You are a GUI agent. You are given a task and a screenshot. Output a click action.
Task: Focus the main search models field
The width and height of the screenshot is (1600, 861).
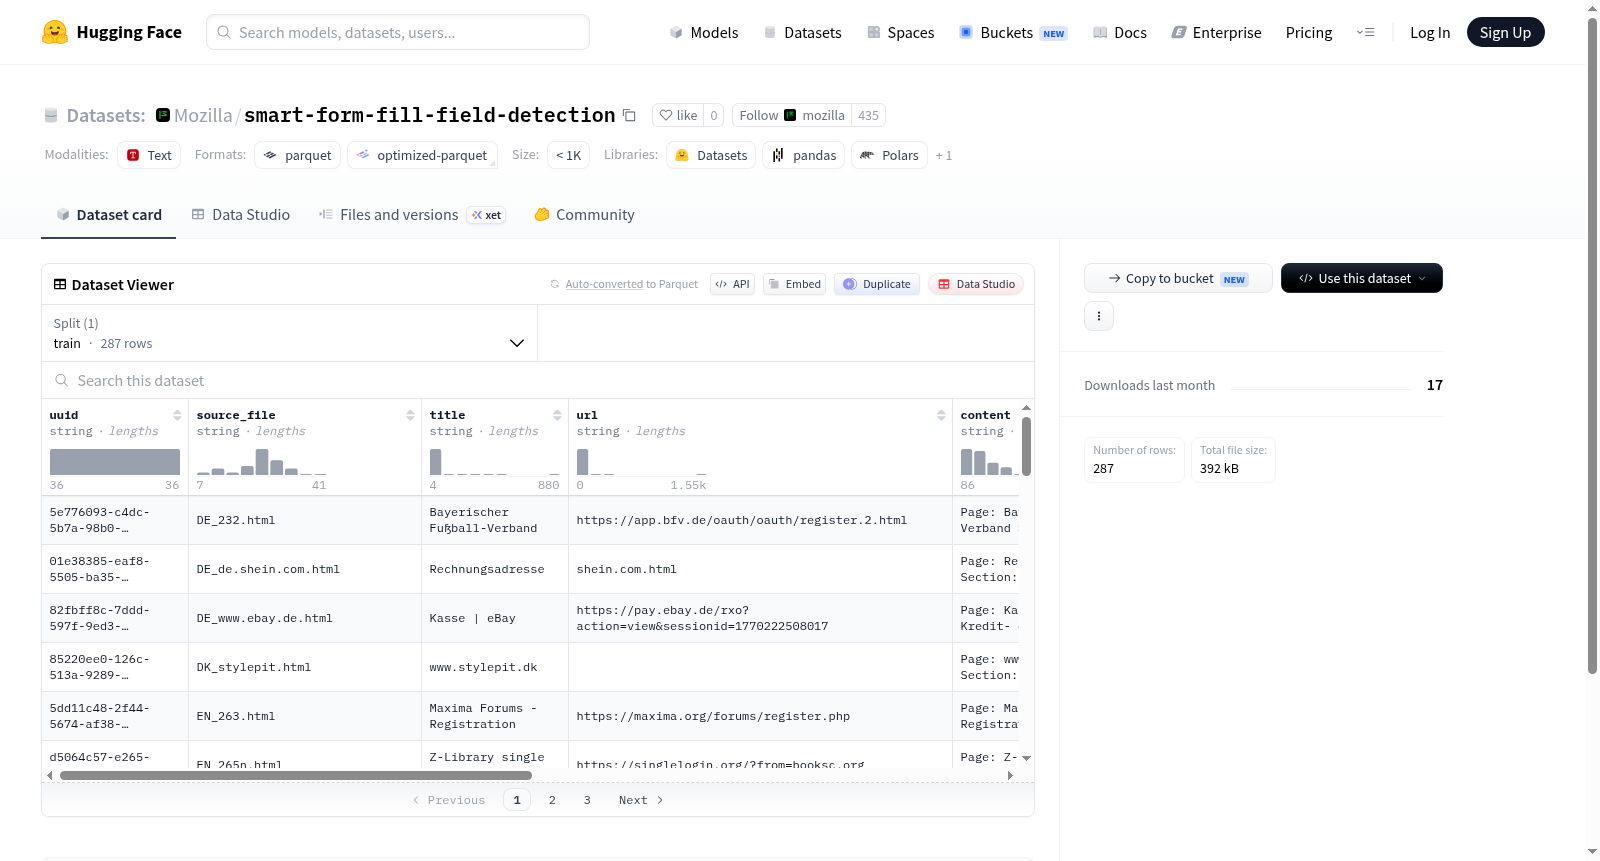(398, 32)
